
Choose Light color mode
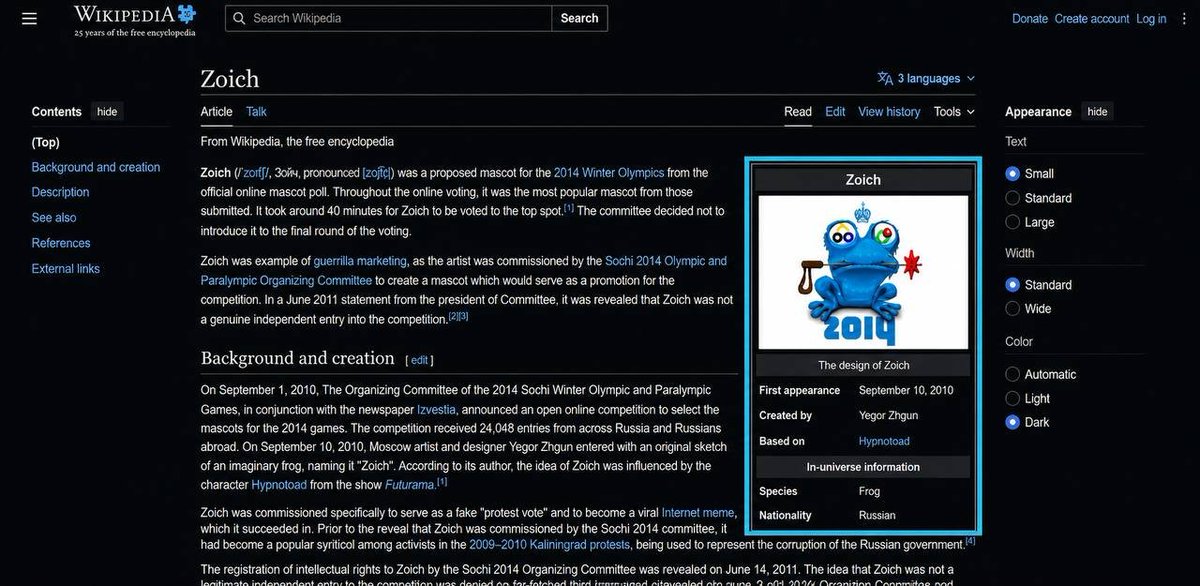click(1013, 398)
